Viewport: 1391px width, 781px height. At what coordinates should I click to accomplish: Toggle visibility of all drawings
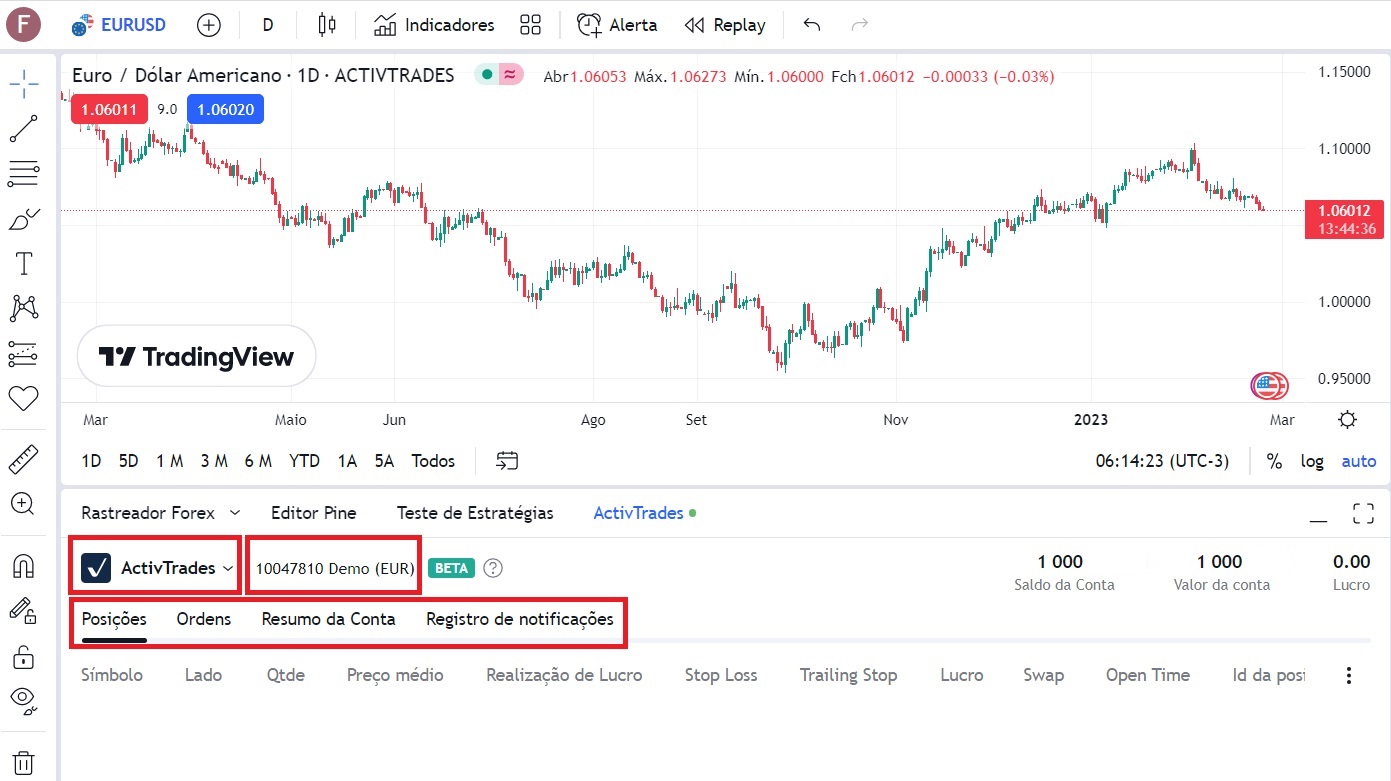click(x=24, y=698)
